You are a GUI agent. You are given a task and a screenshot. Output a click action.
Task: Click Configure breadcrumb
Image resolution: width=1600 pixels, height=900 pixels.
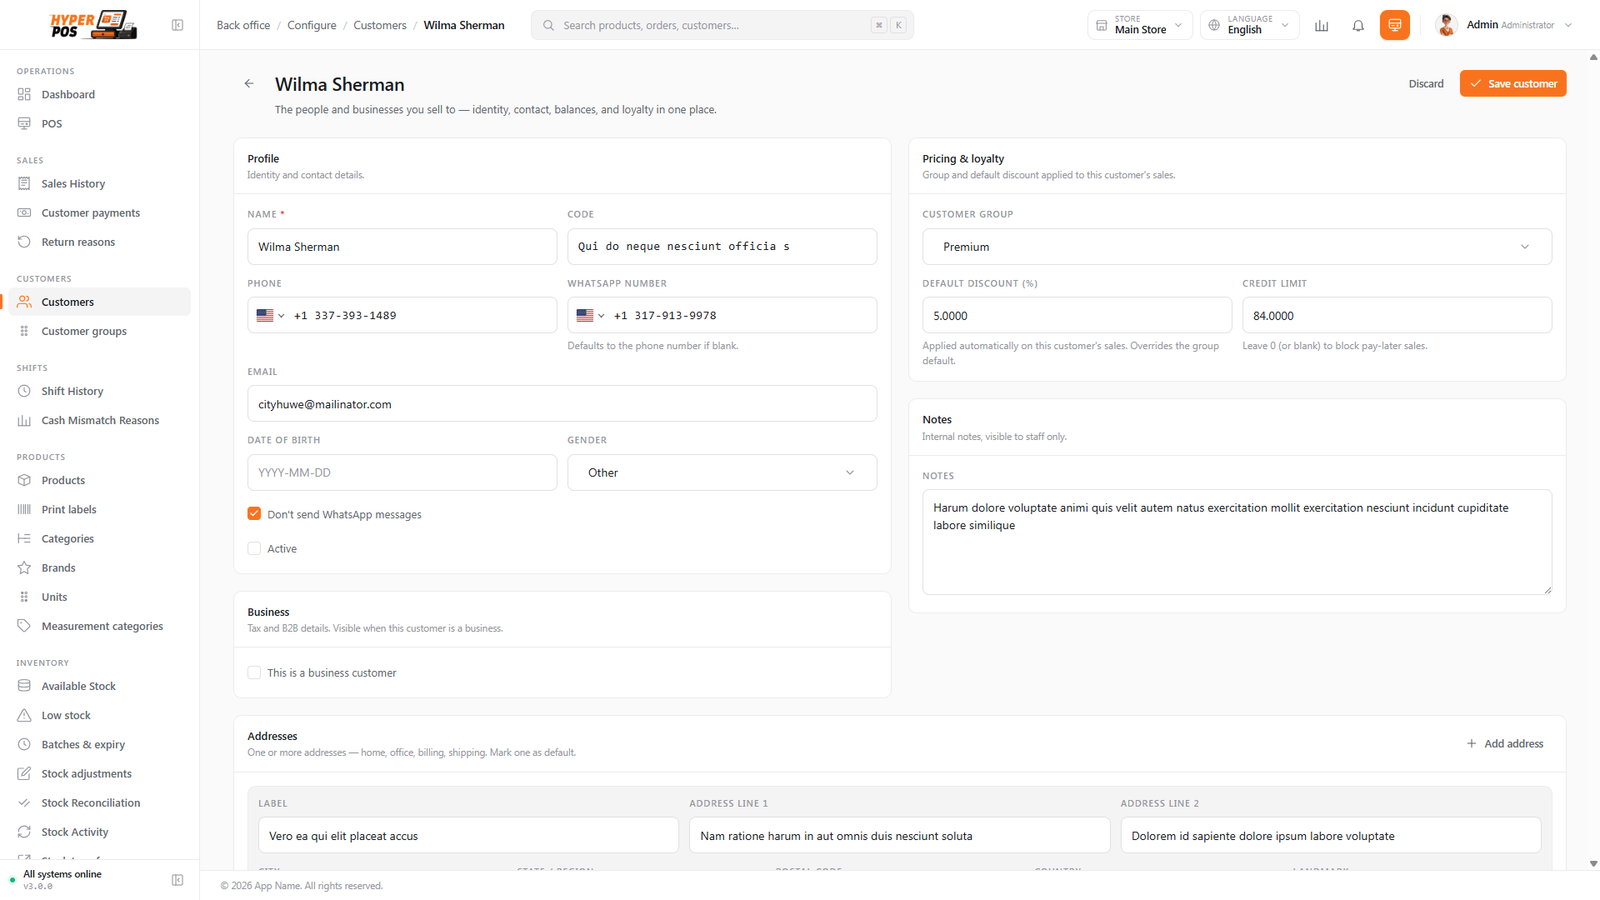pyautogui.click(x=312, y=25)
